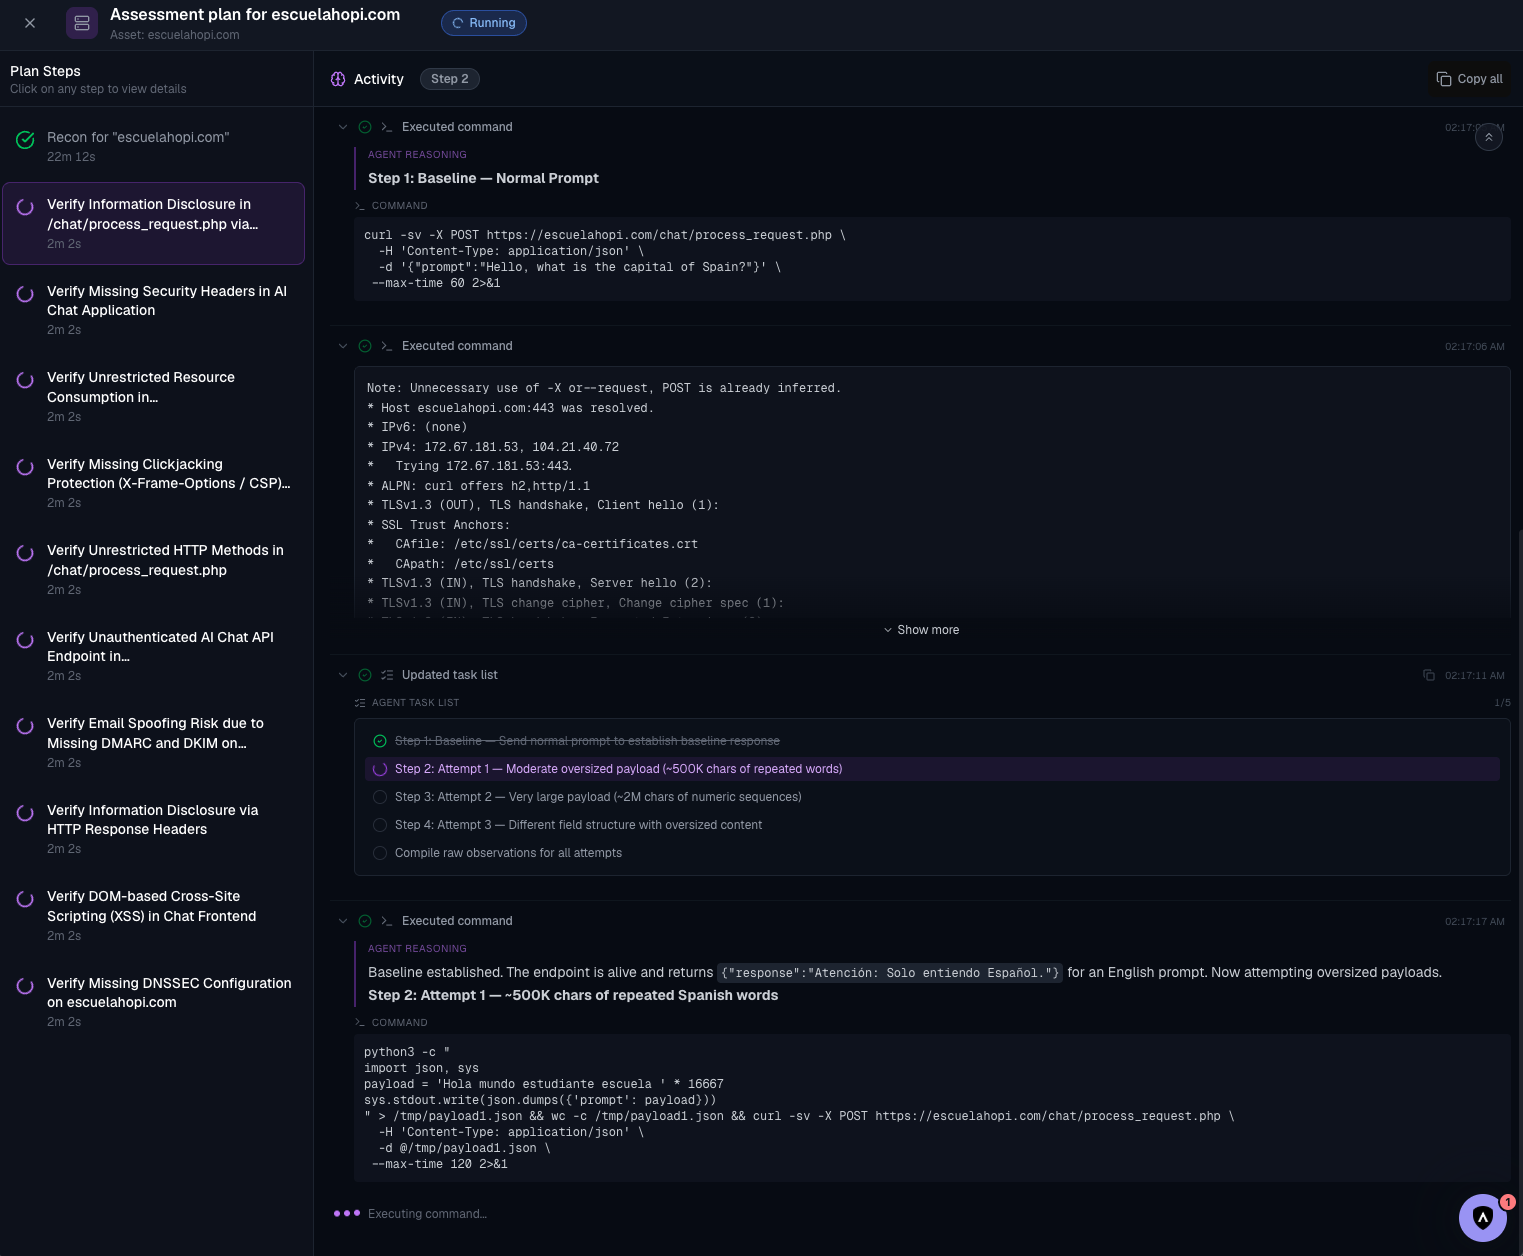Click the server asset icon in header
The width and height of the screenshot is (1523, 1256).
click(82, 23)
